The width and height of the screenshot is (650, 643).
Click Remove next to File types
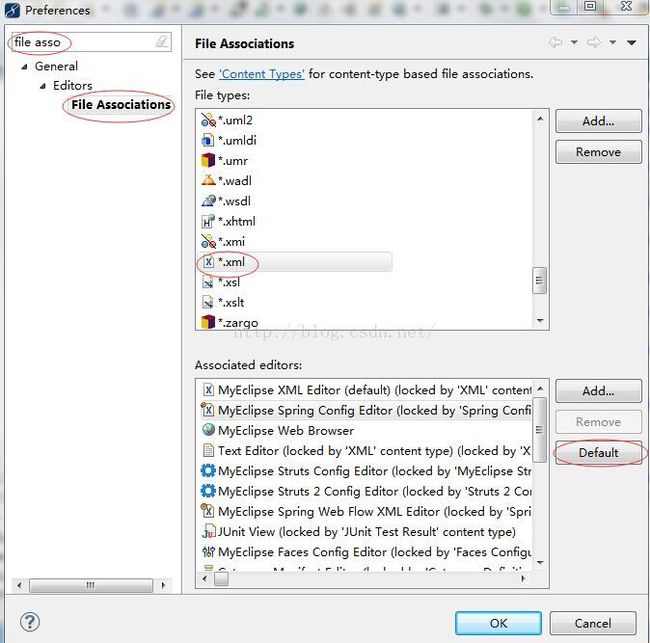598,152
